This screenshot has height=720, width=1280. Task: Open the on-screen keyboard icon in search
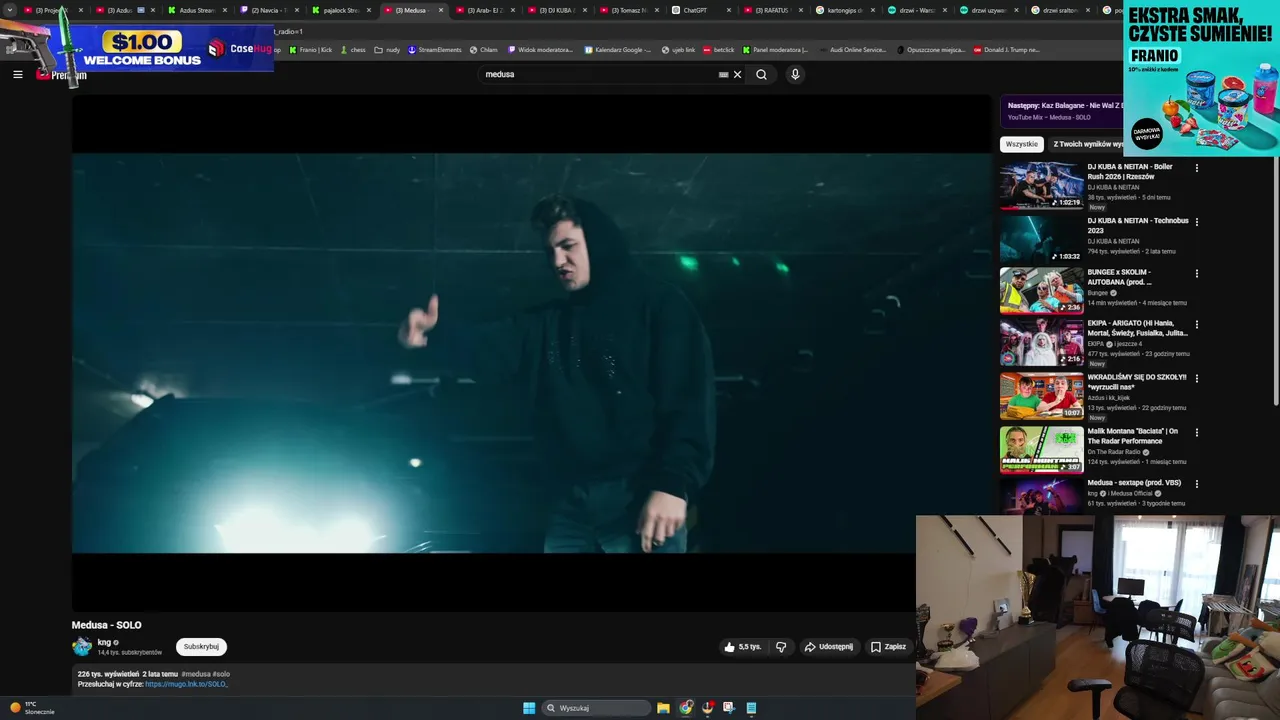point(723,74)
